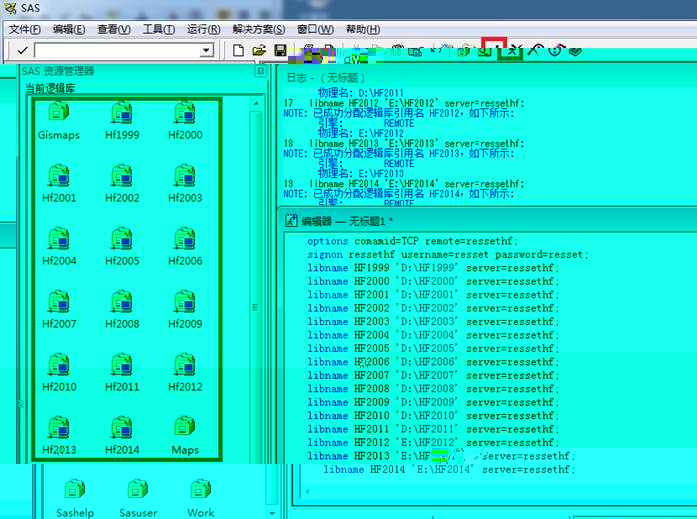The width and height of the screenshot is (697, 519).
Task: Click the Open folder toolbar icon
Action: (x=259, y=50)
